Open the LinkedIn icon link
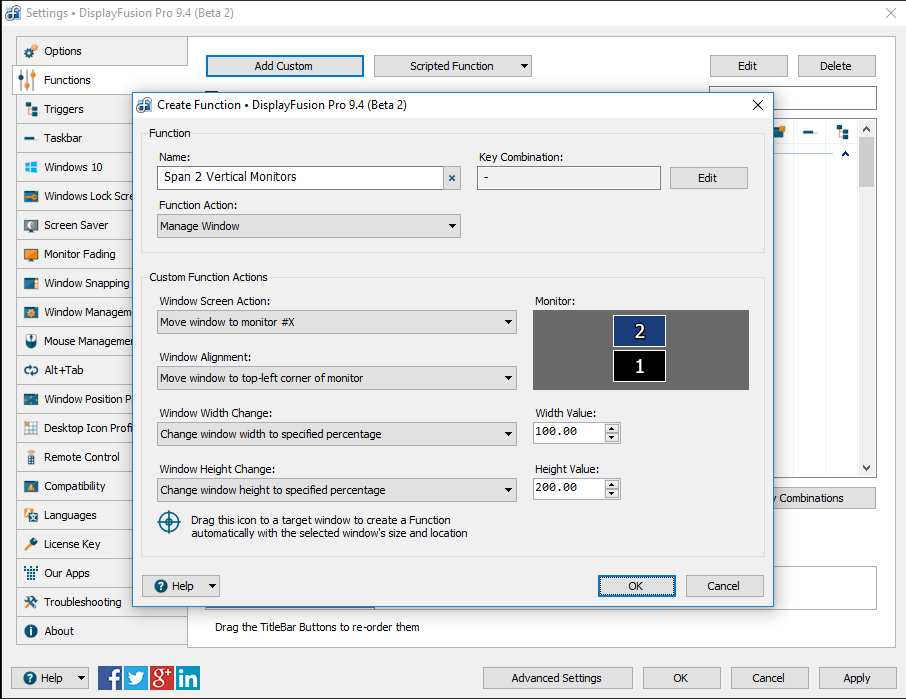906x699 pixels. click(188, 678)
